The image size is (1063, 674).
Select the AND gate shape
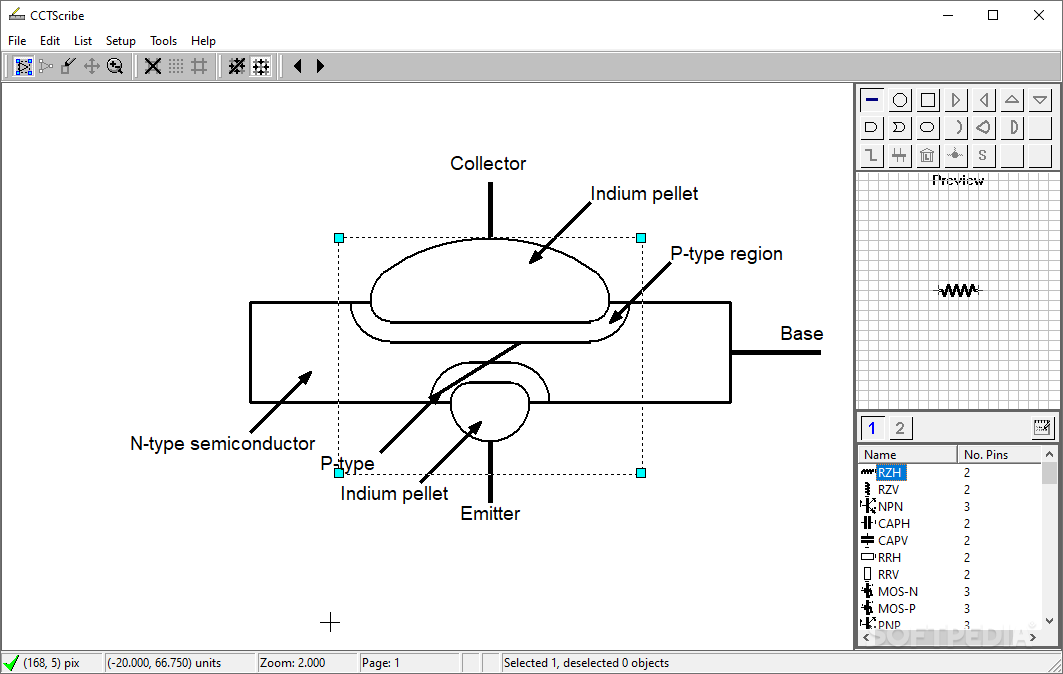pos(872,127)
